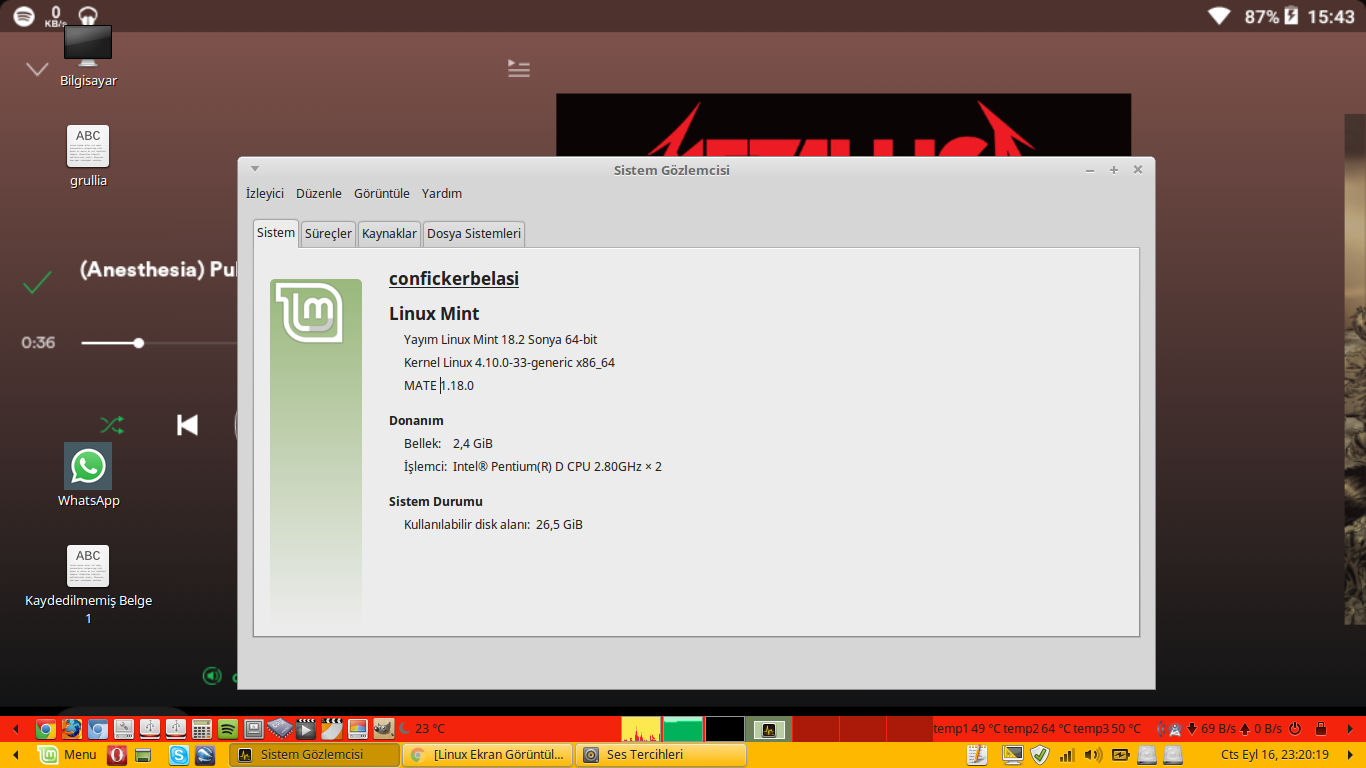
Task: Click the Linux Mint logo in Sistem tab
Action: 309,312
